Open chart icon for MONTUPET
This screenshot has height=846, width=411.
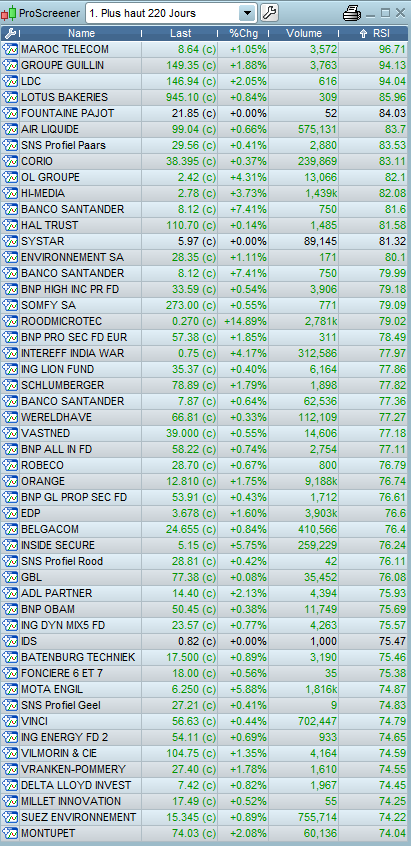point(10,833)
